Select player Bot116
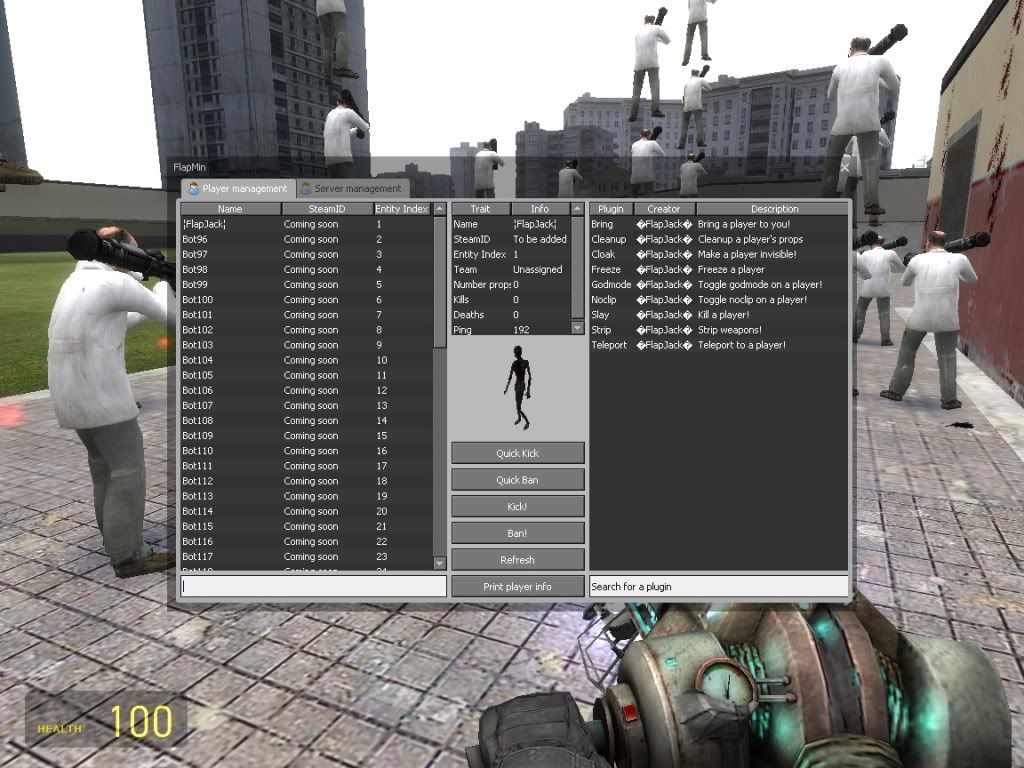Screen dimensions: 1024x768 (x=306, y=541)
